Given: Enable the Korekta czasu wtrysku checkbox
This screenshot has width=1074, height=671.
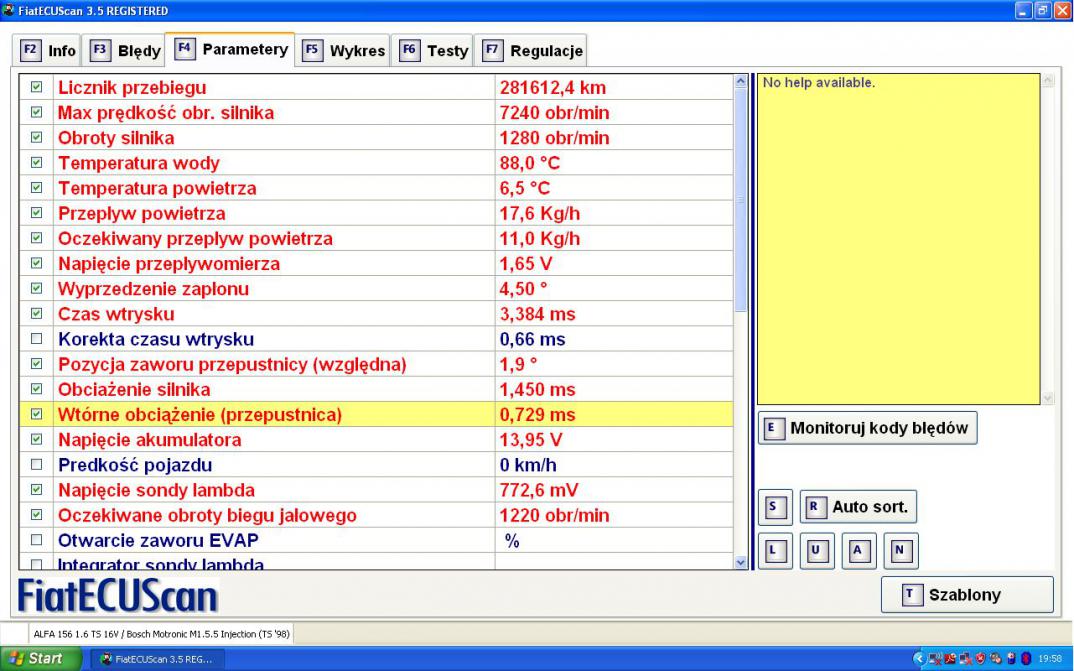Looking at the screenshot, I should coord(38,339).
